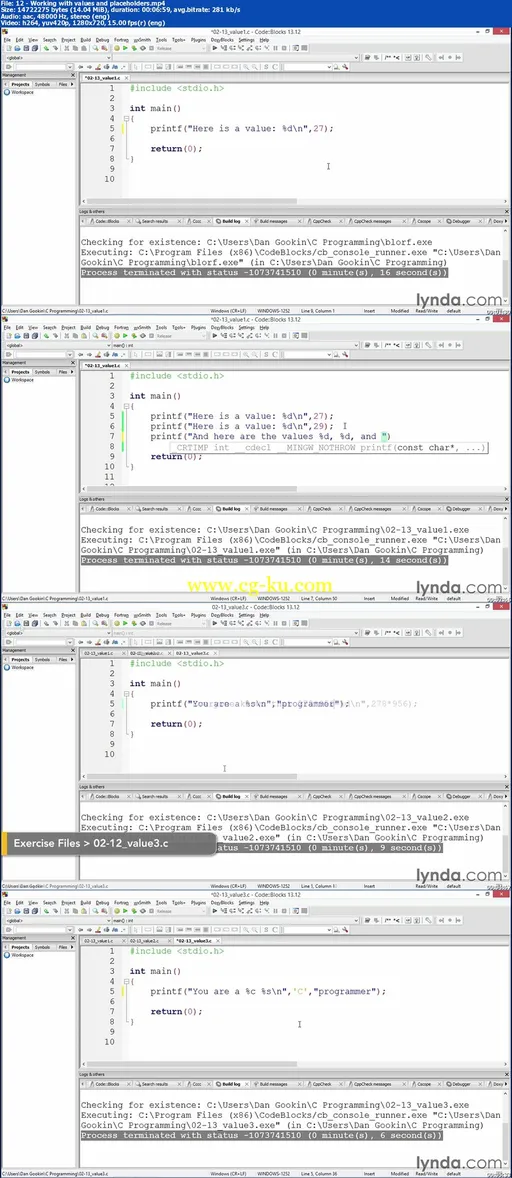
Task: Open the DoxyBlocks menu in the second frame
Action: pyautogui.click(x=222, y=328)
